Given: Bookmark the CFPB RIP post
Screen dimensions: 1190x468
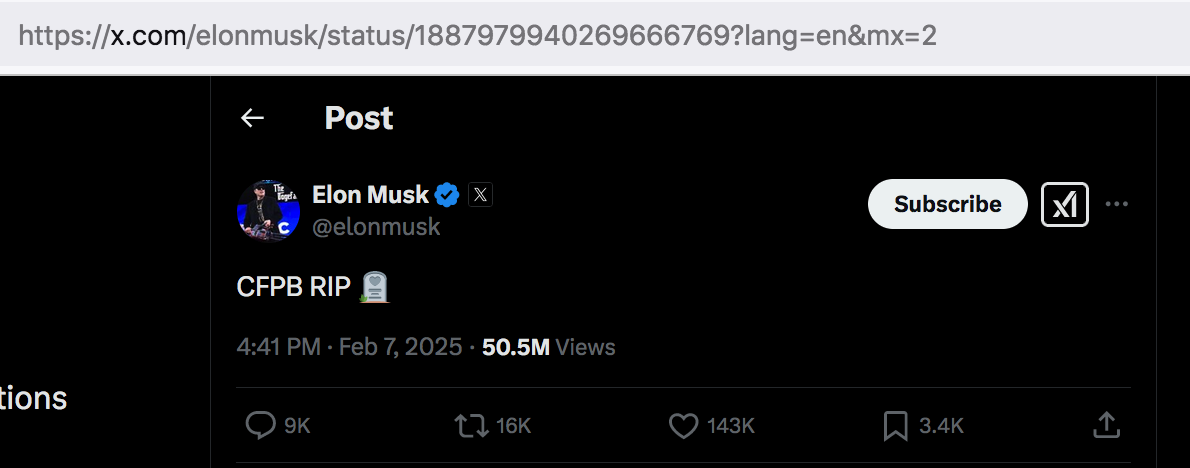Looking at the screenshot, I should click(896, 426).
